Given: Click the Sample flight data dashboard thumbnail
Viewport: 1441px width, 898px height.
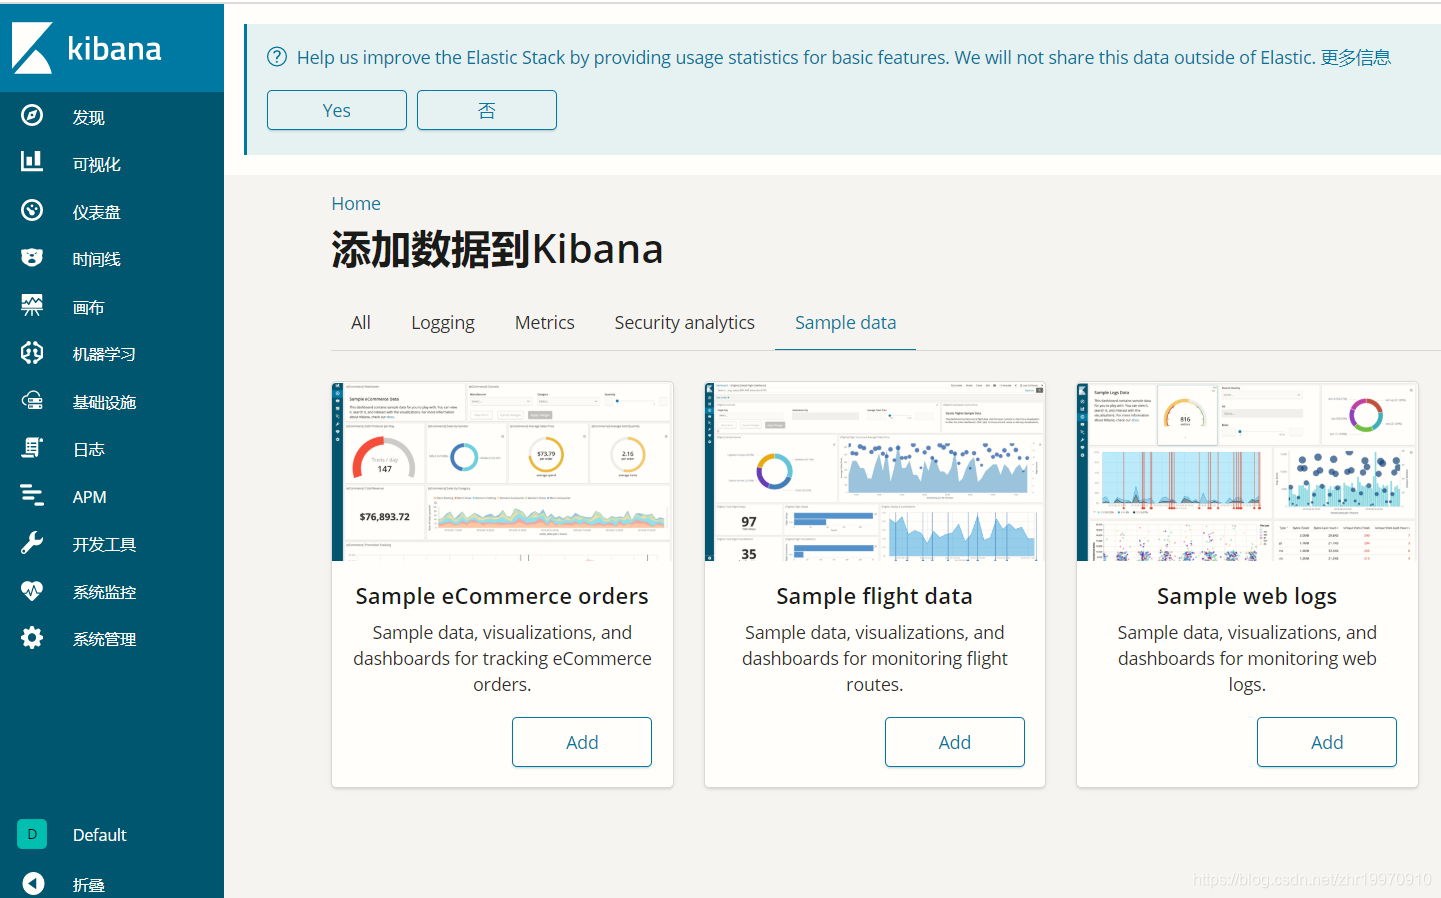Looking at the screenshot, I should coord(875,471).
